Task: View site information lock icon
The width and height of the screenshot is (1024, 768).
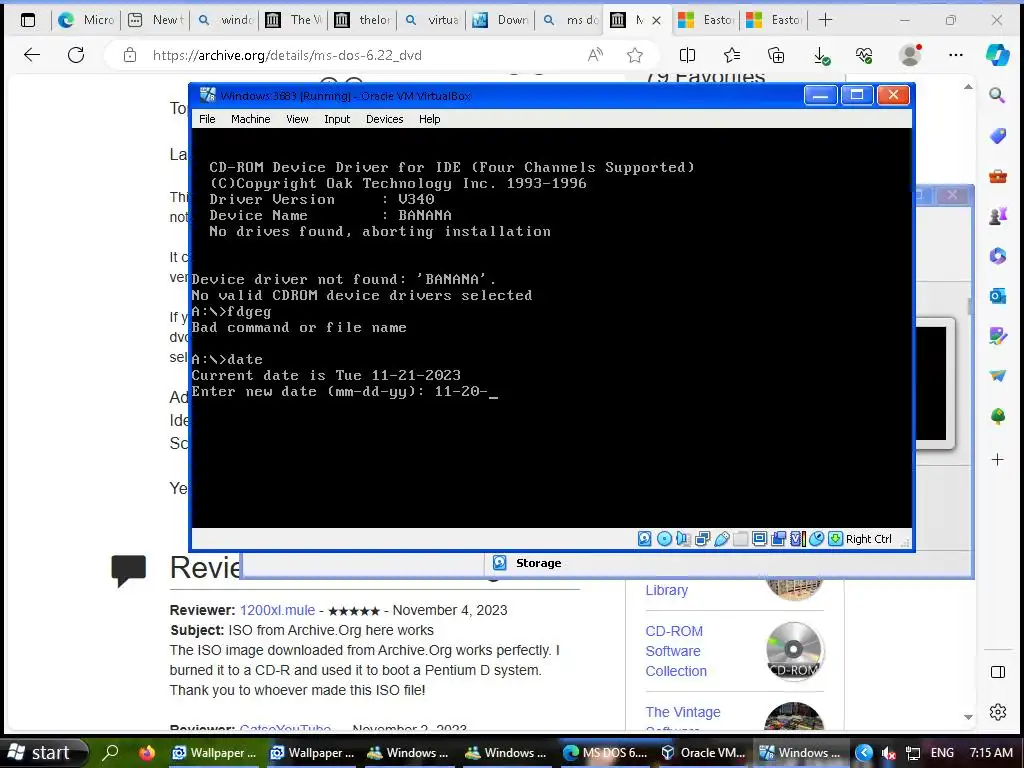Action: (x=130, y=55)
